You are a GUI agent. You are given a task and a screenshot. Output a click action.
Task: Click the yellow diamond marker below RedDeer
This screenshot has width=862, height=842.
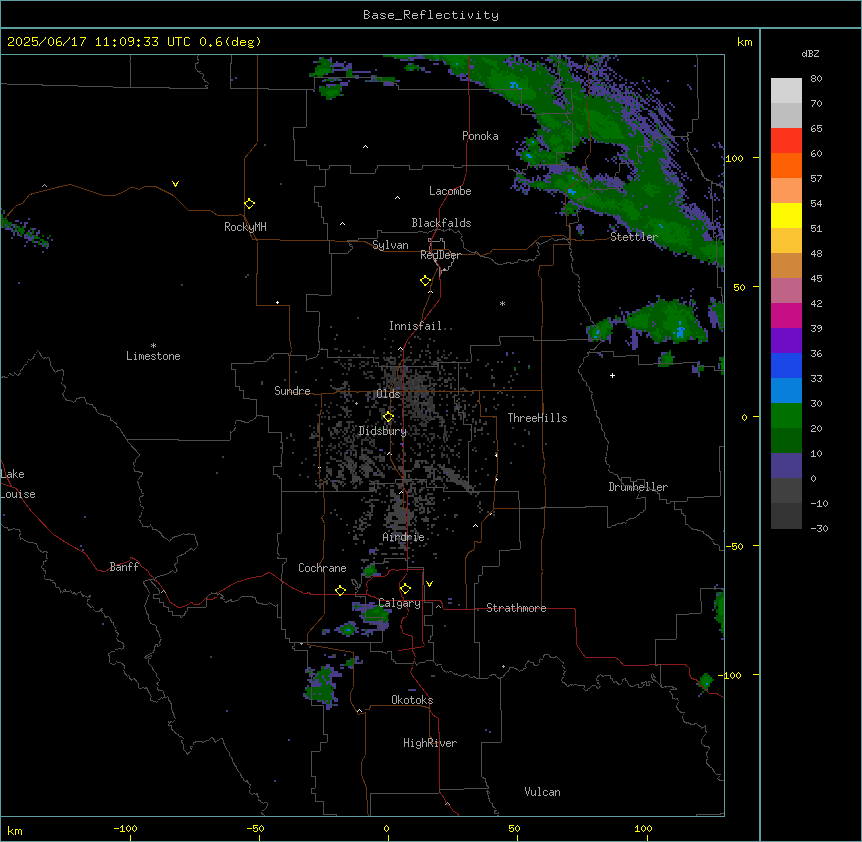[425, 281]
